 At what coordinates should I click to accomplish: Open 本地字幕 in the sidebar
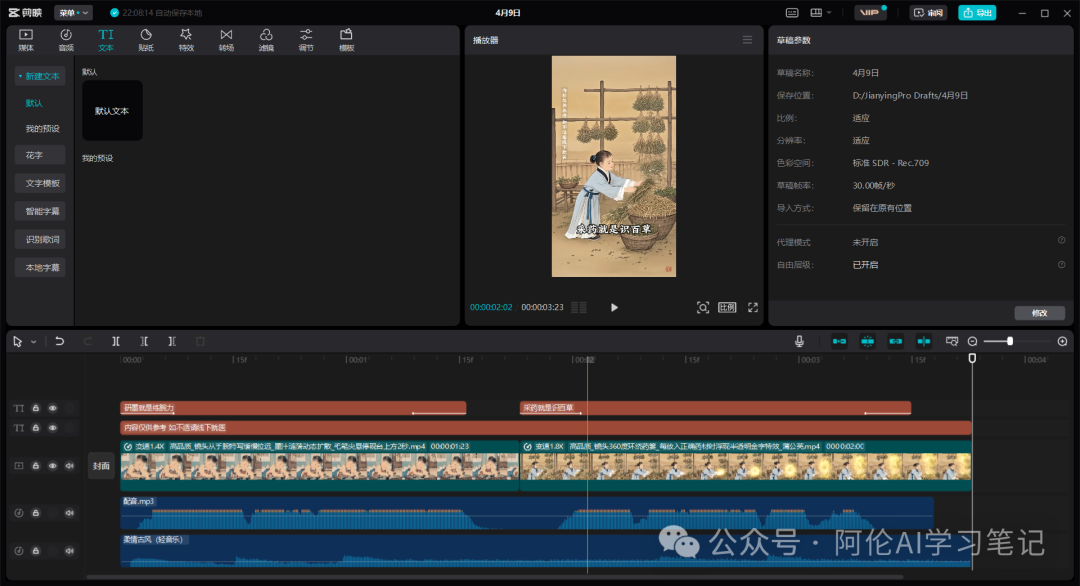tap(40, 267)
